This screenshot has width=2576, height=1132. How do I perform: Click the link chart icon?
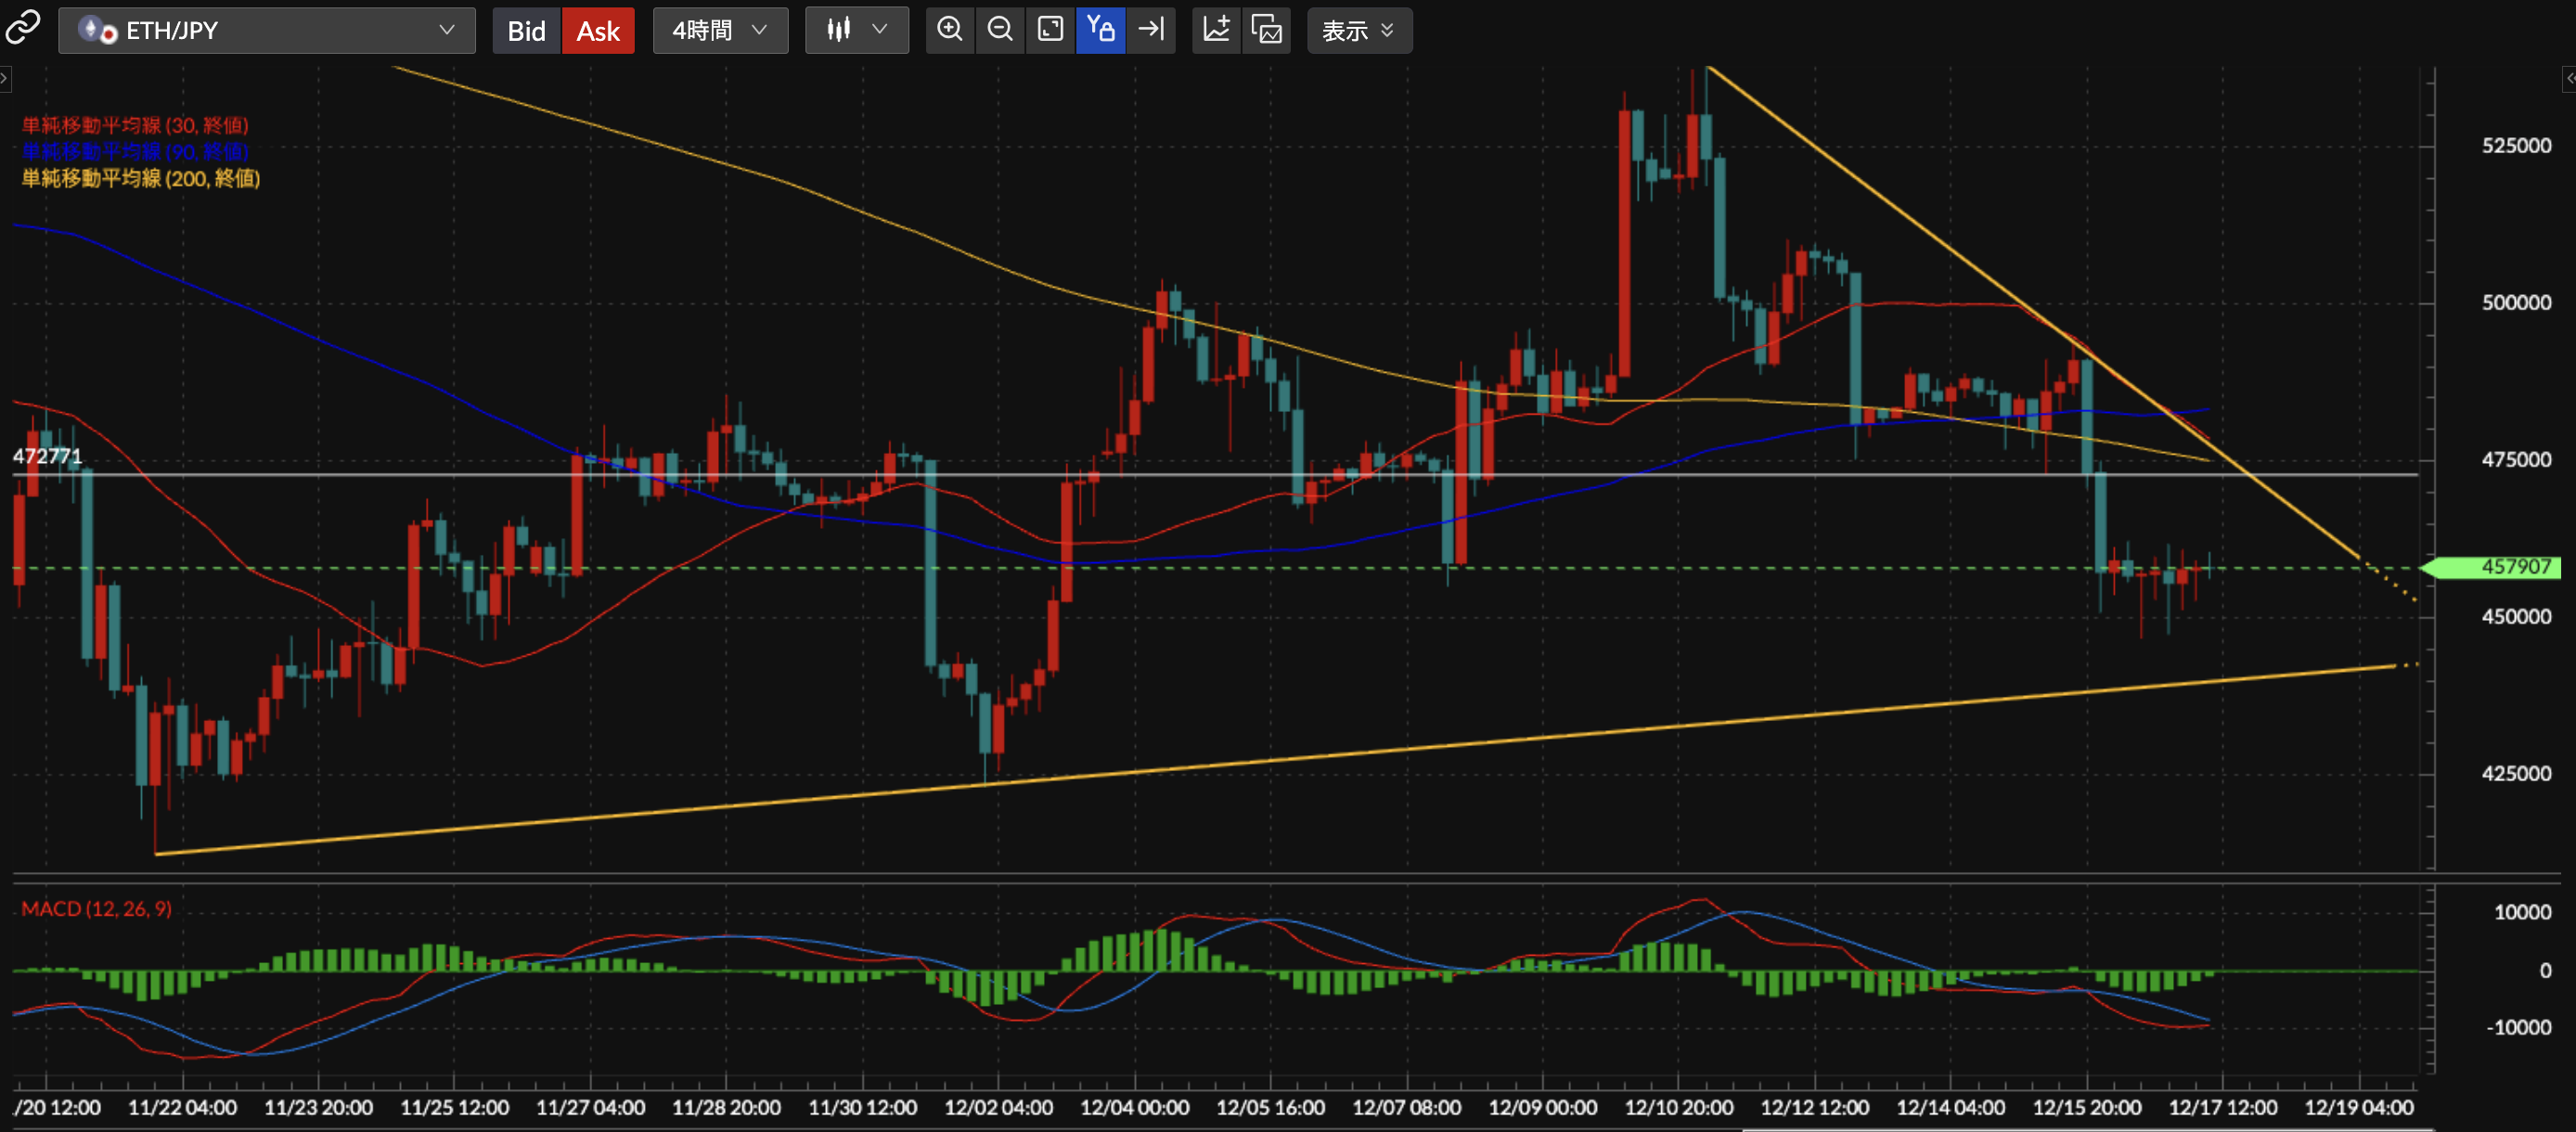click(x=22, y=28)
